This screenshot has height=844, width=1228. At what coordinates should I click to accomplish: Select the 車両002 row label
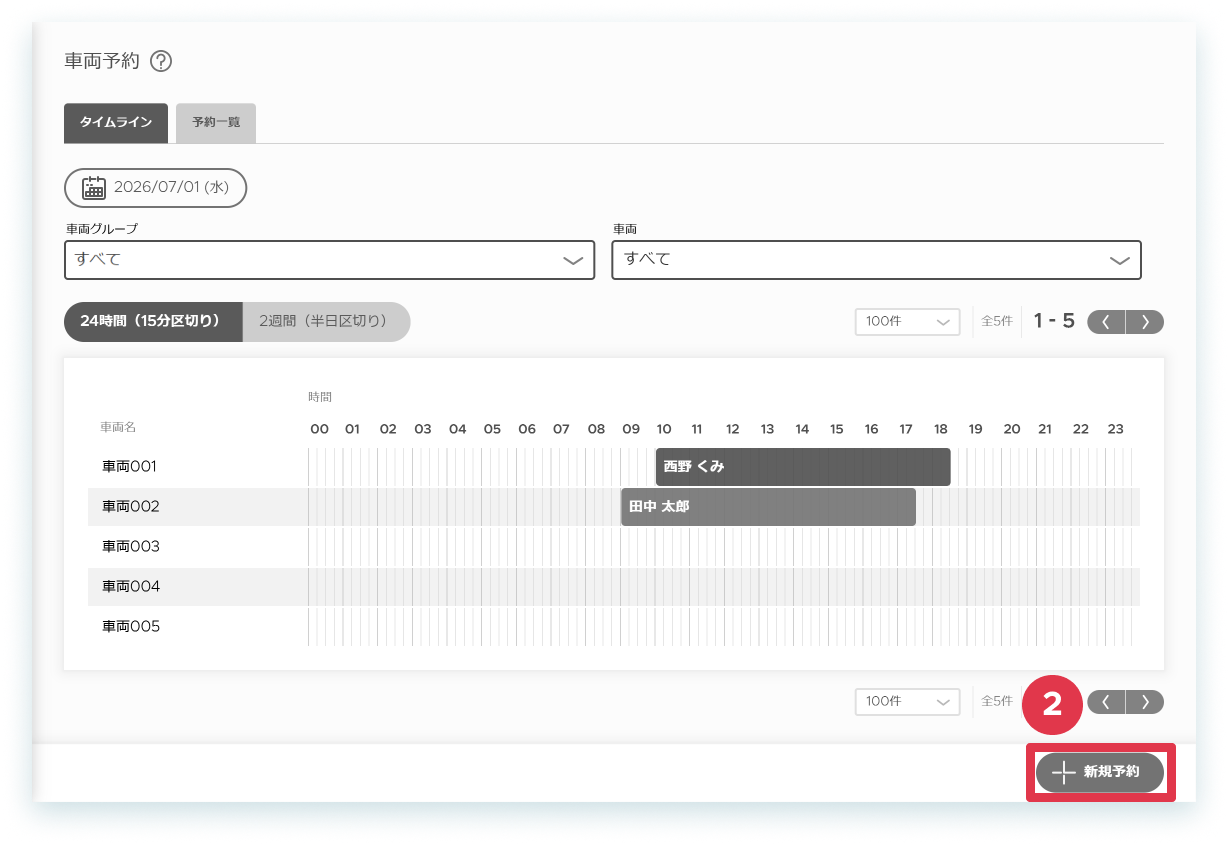[x=131, y=507]
